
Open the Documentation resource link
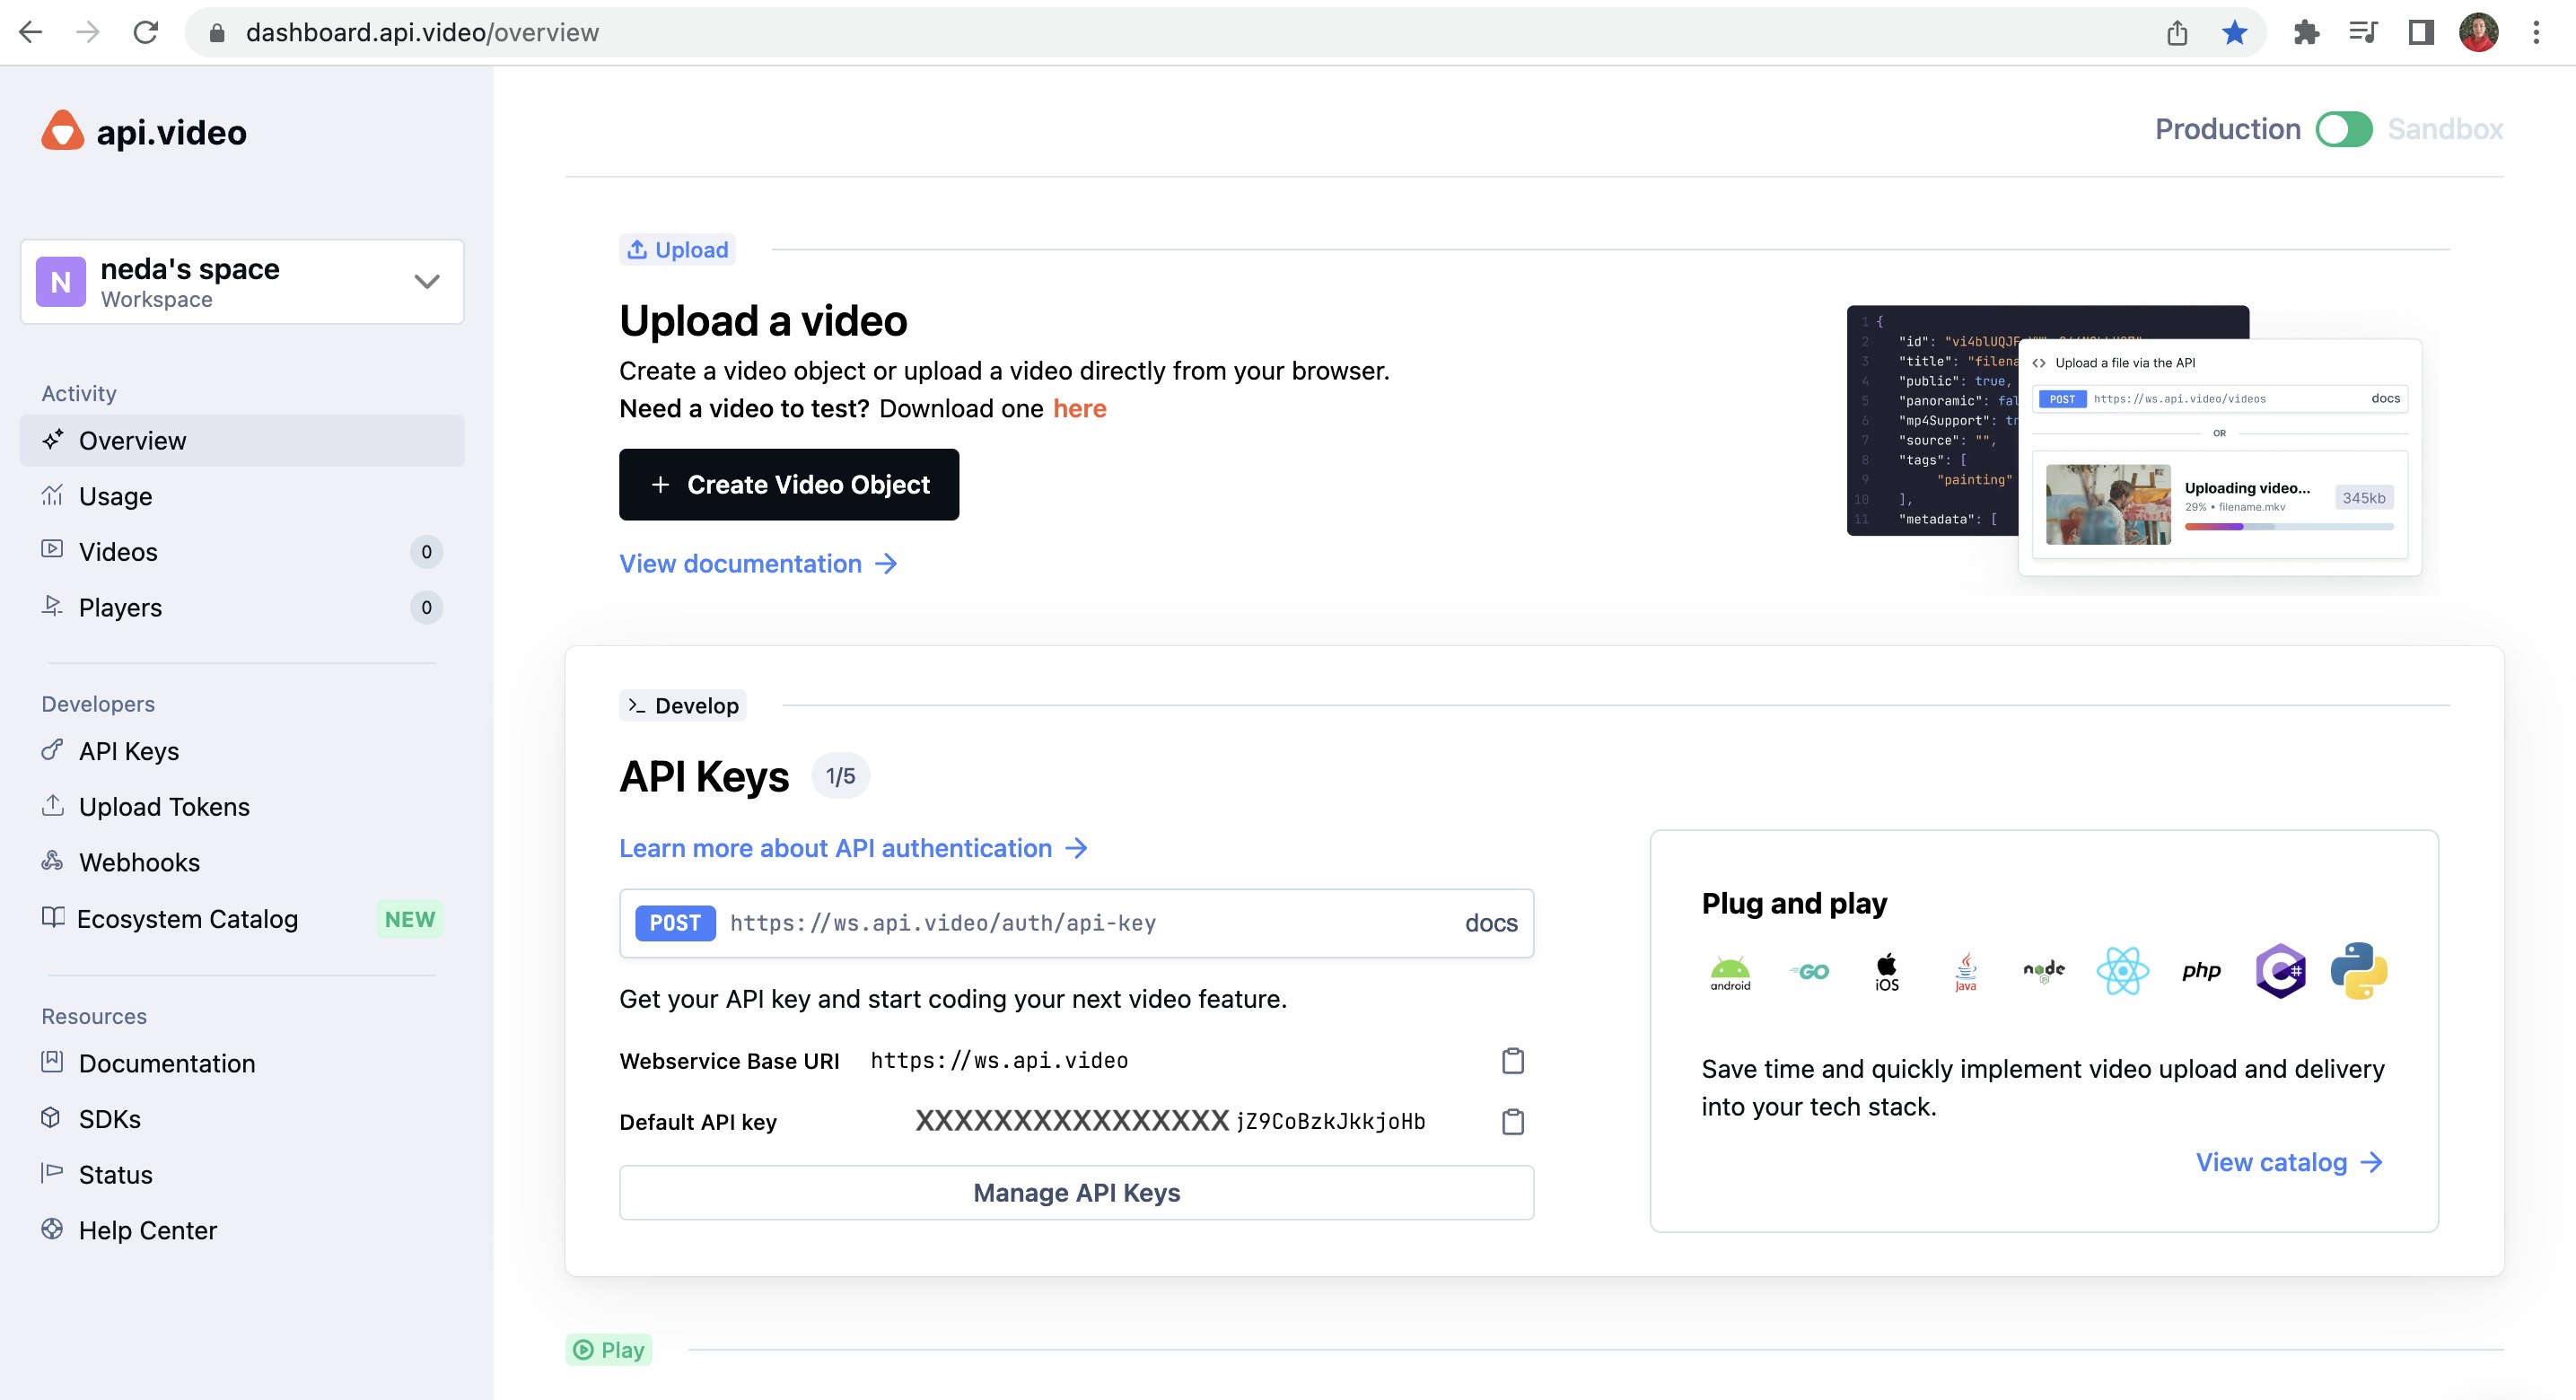pos(167,1063)
